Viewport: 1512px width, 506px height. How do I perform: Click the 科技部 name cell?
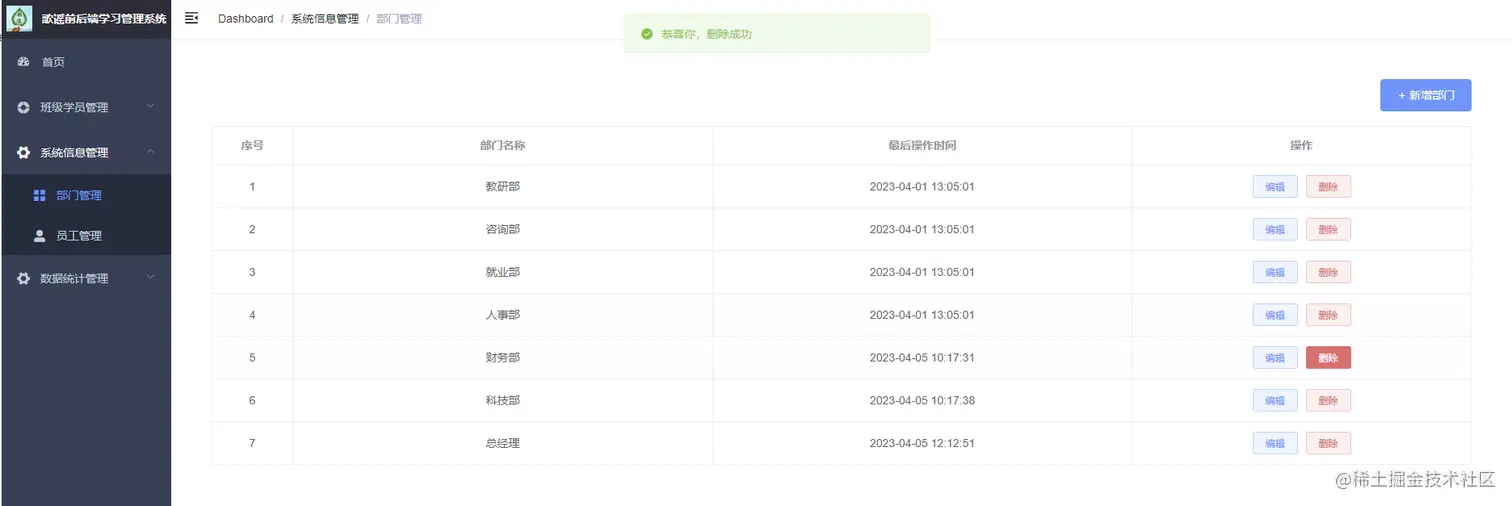502,400
